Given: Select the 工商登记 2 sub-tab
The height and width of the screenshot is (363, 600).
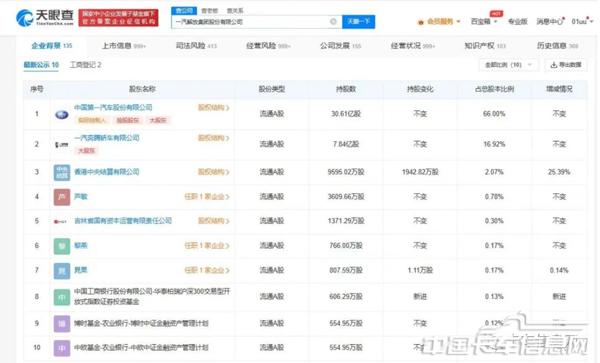Looking at the screenshot, I should click(85, 65).
